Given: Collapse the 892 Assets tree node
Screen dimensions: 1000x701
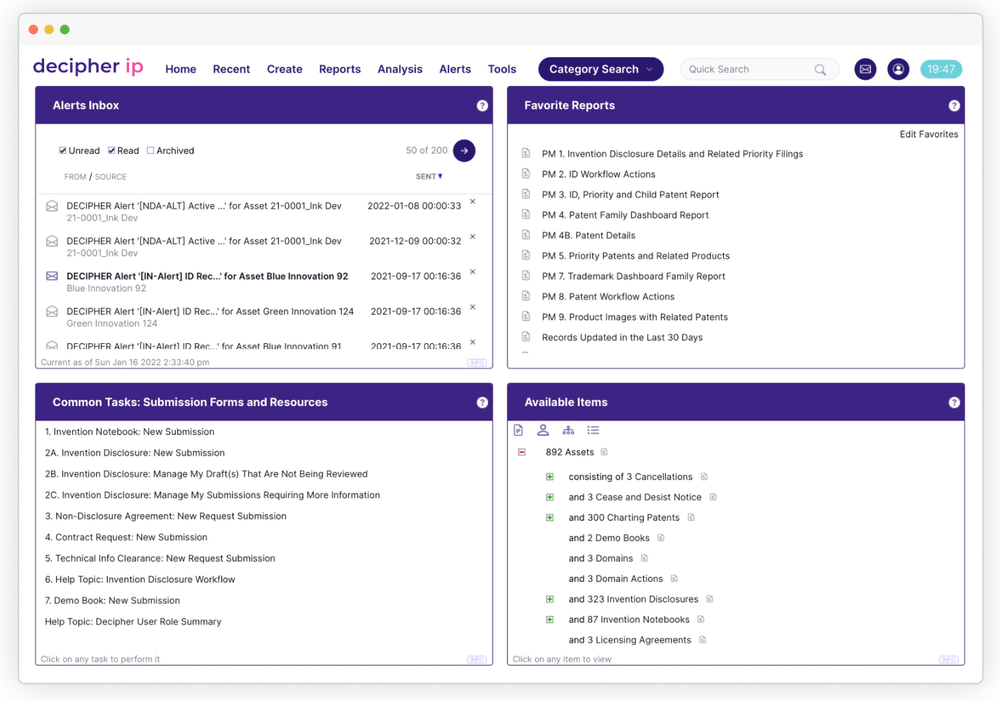Looking at the screenshot, I should point(522,452).
